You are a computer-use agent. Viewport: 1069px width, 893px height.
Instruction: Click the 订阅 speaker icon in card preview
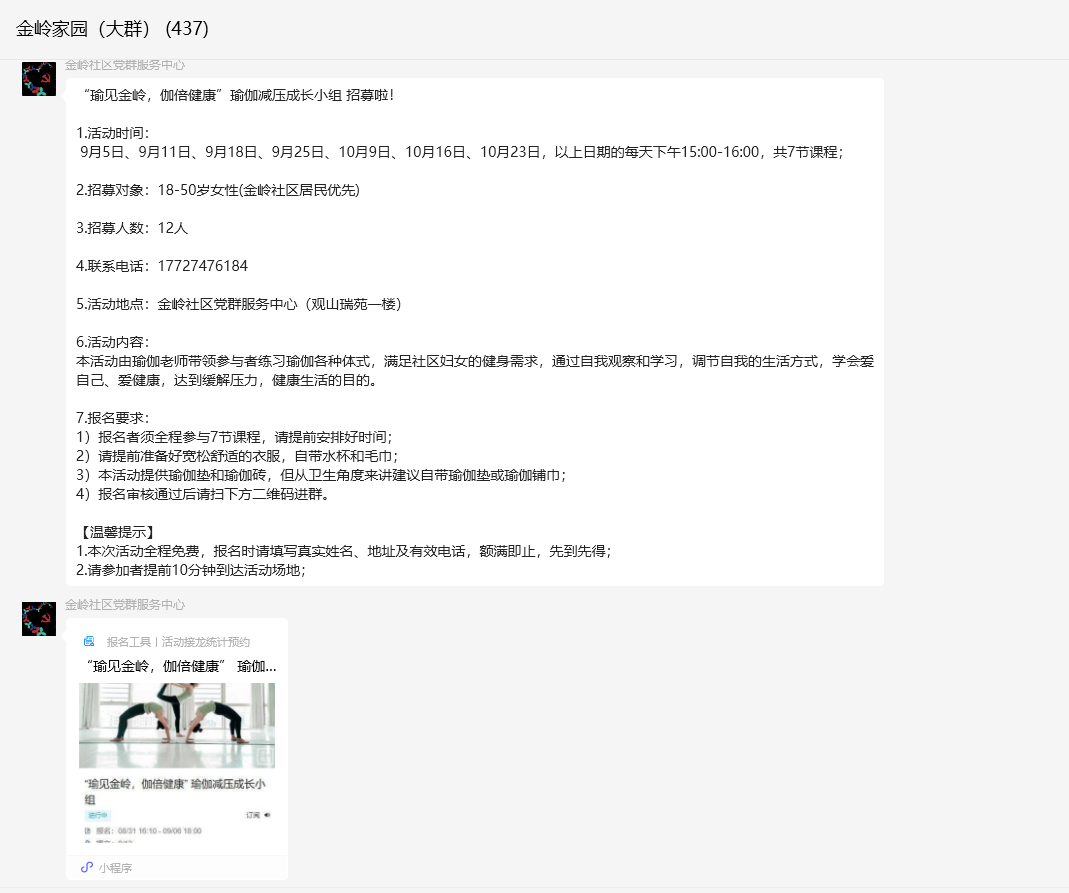[x=267, y=815]
